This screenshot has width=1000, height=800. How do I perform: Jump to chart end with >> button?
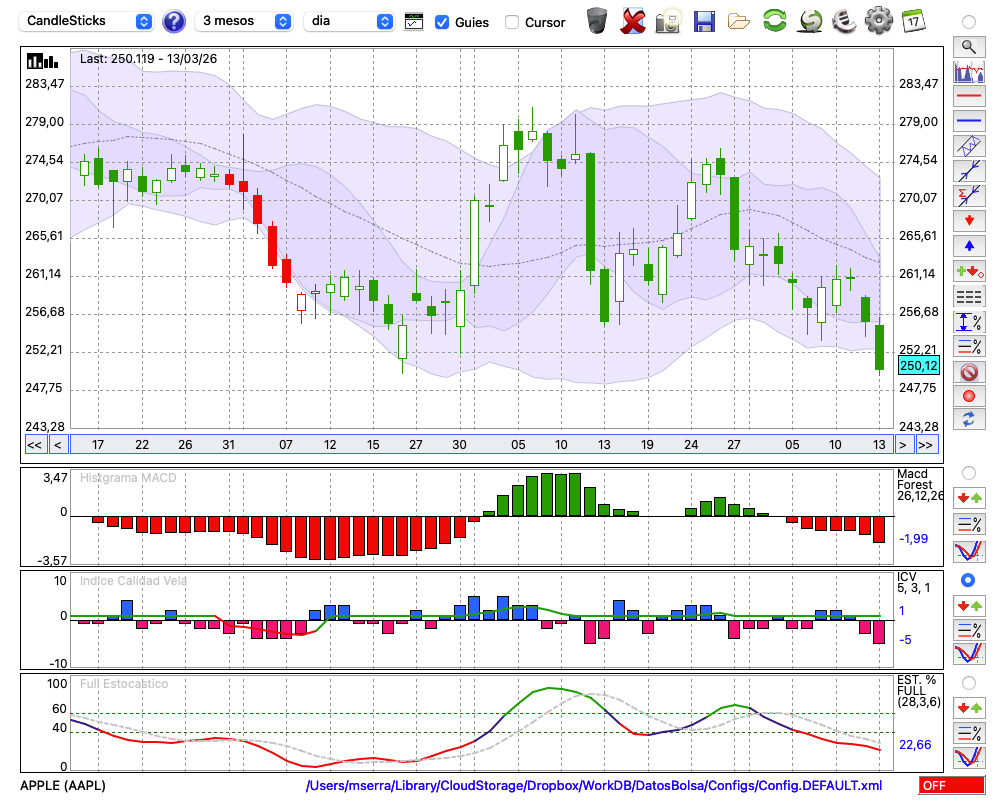point(927,445)
